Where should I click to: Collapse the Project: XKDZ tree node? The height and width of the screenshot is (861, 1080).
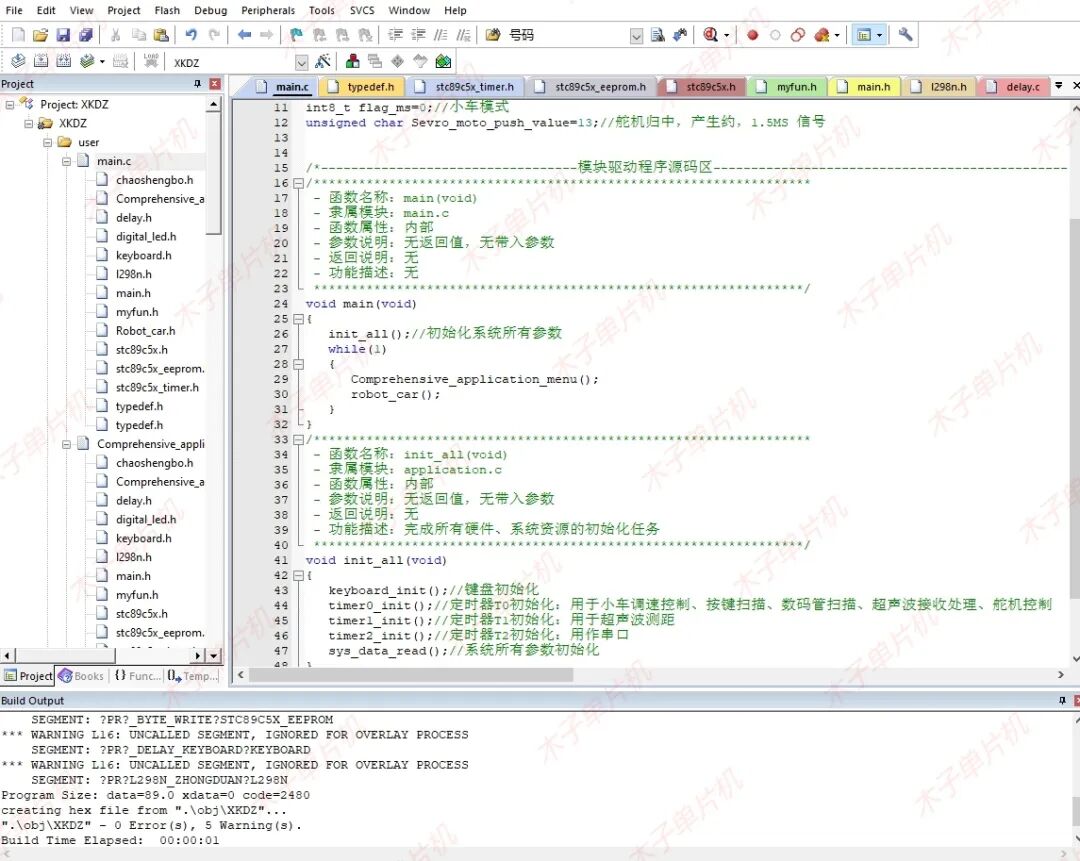10,105
